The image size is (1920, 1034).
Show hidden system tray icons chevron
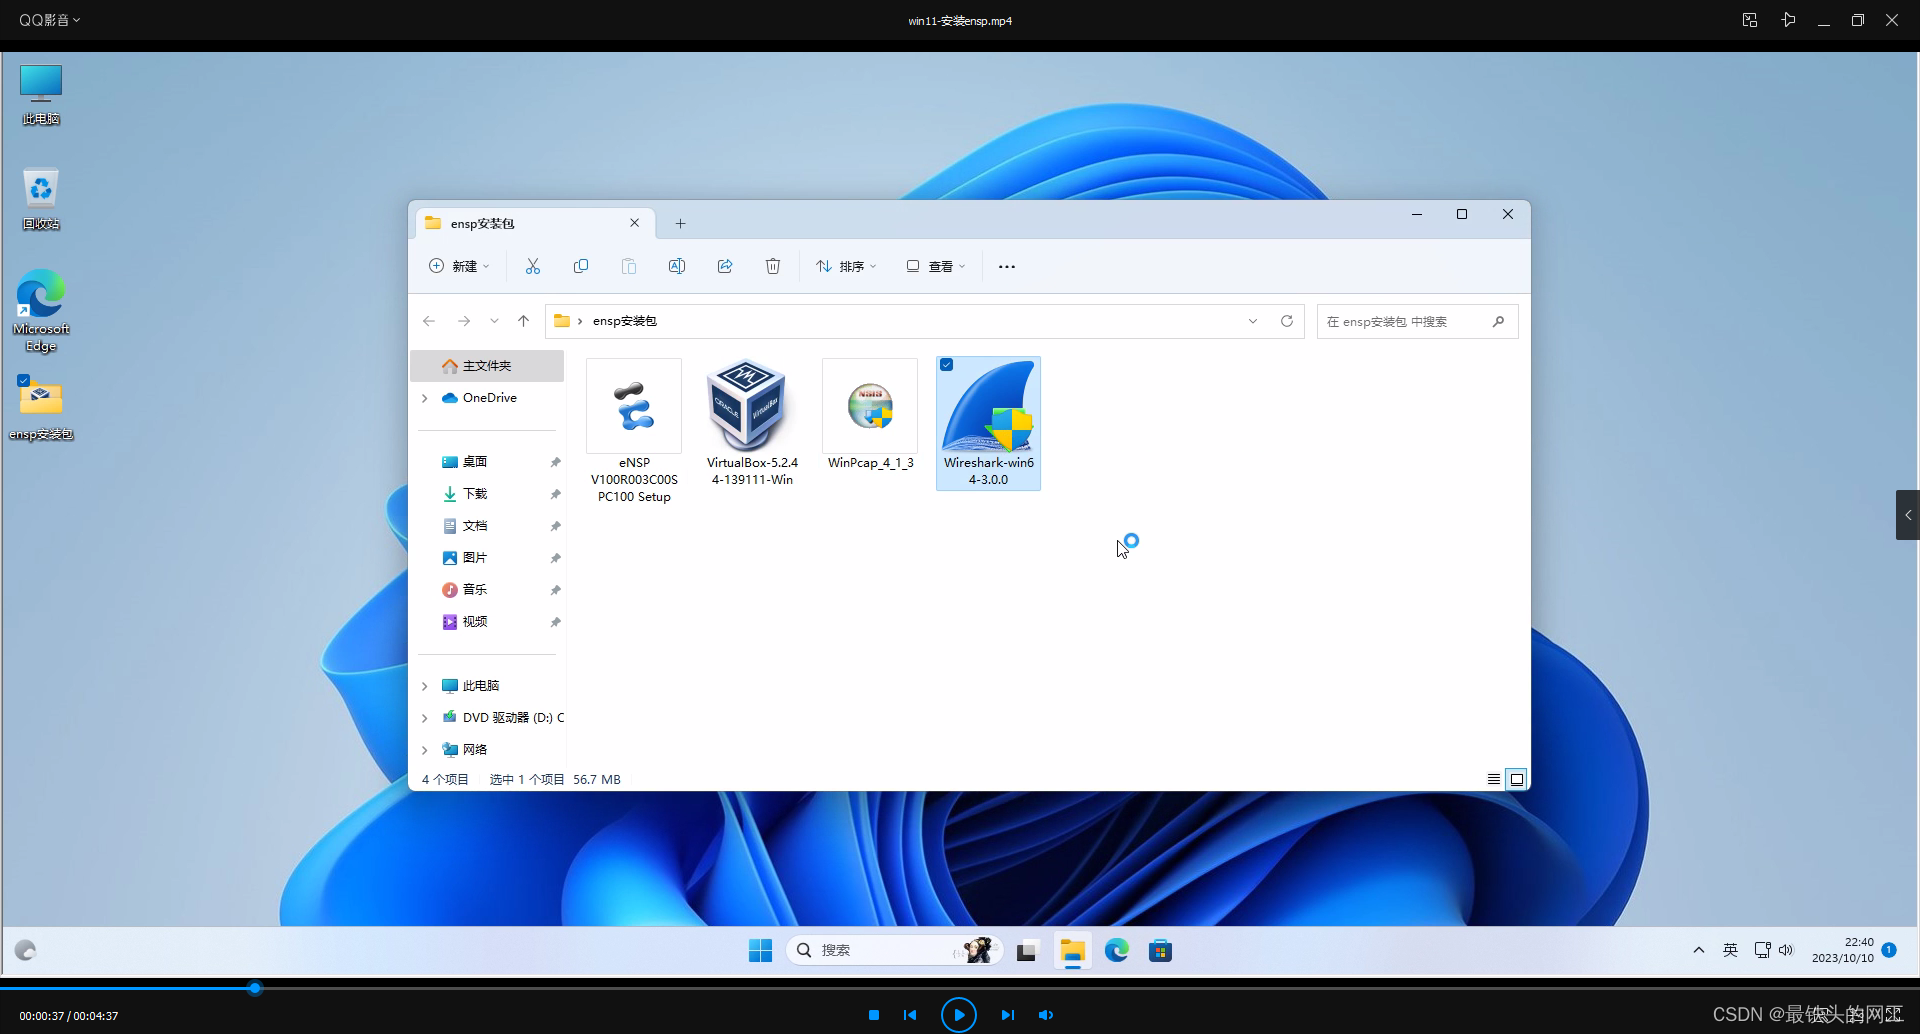pyautogui.click(x=1698, y=950)
